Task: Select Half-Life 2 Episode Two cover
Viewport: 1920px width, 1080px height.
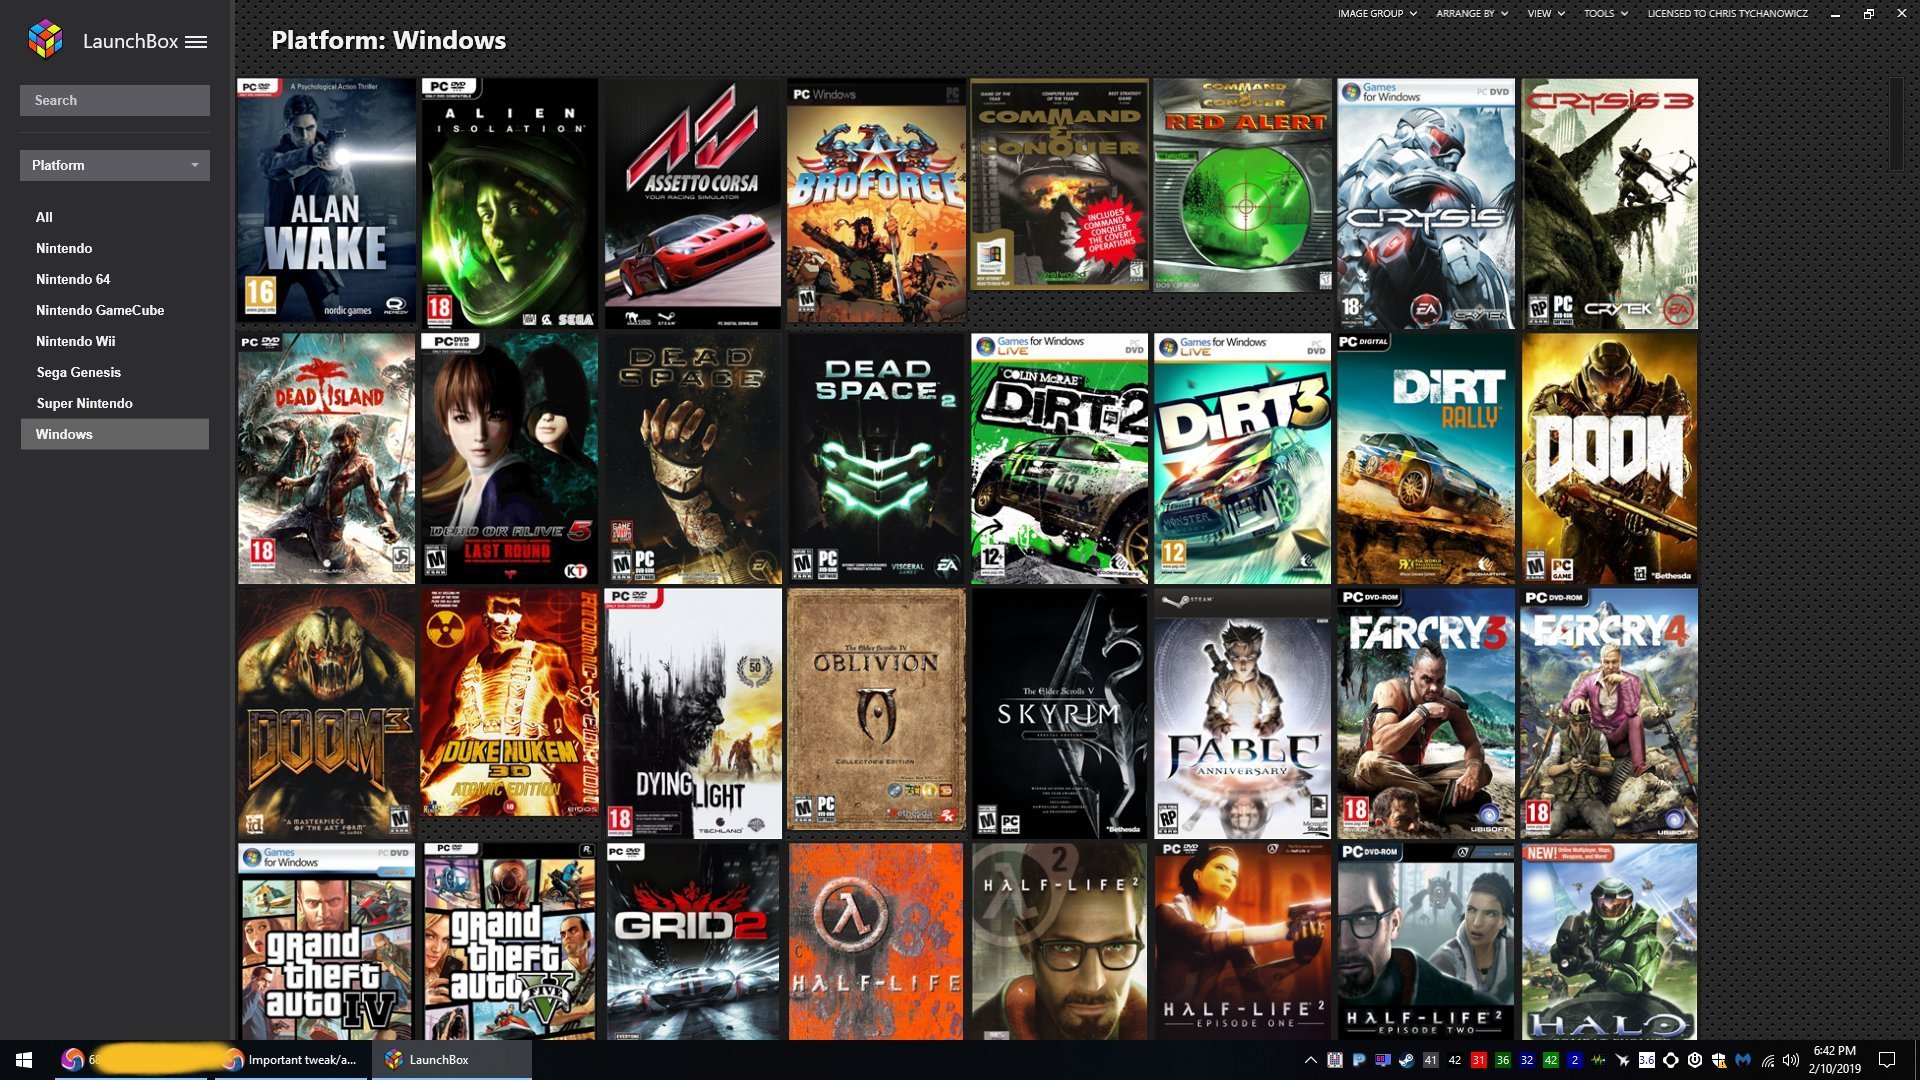Action: pos(1426,941)
